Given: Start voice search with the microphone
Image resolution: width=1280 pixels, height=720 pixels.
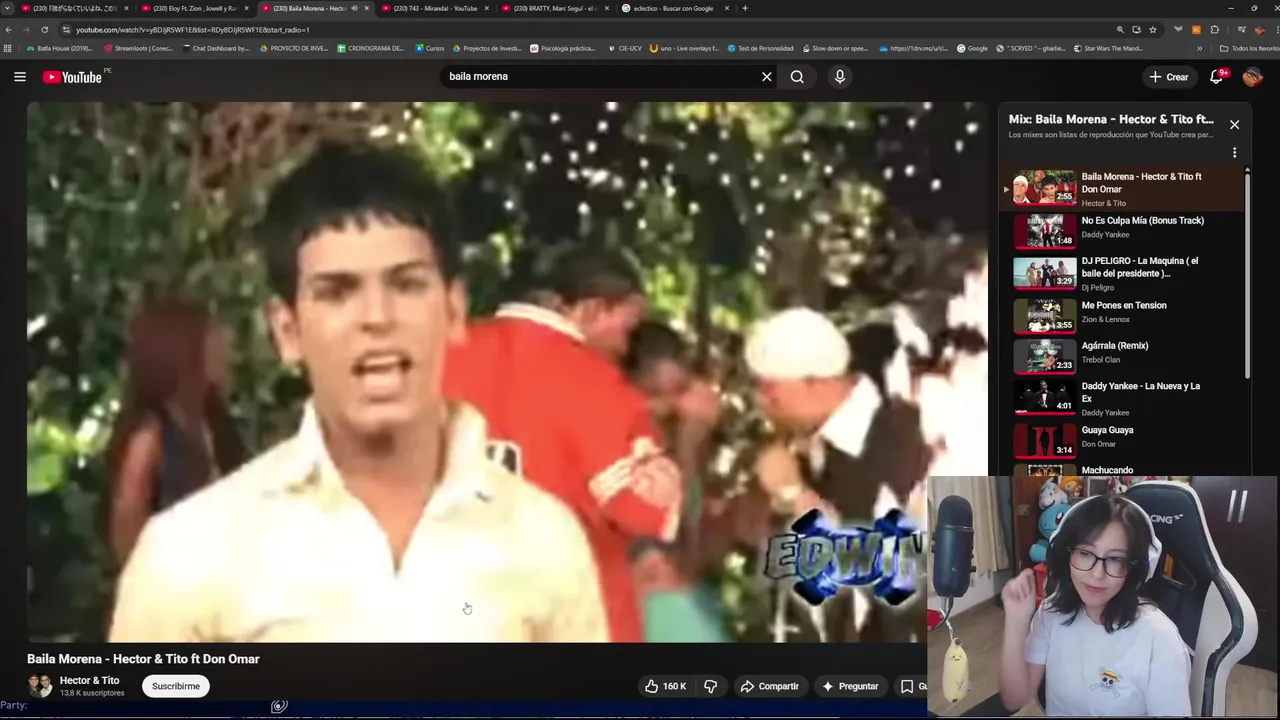Looking at the screenshot, I should pyautogui.click(x=840, y=77).
